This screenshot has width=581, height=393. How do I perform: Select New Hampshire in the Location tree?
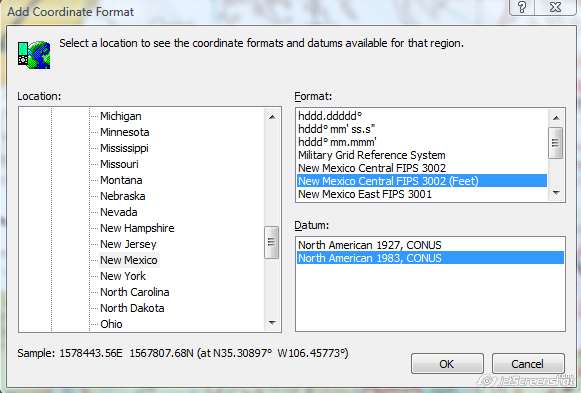tap(137, 228)
